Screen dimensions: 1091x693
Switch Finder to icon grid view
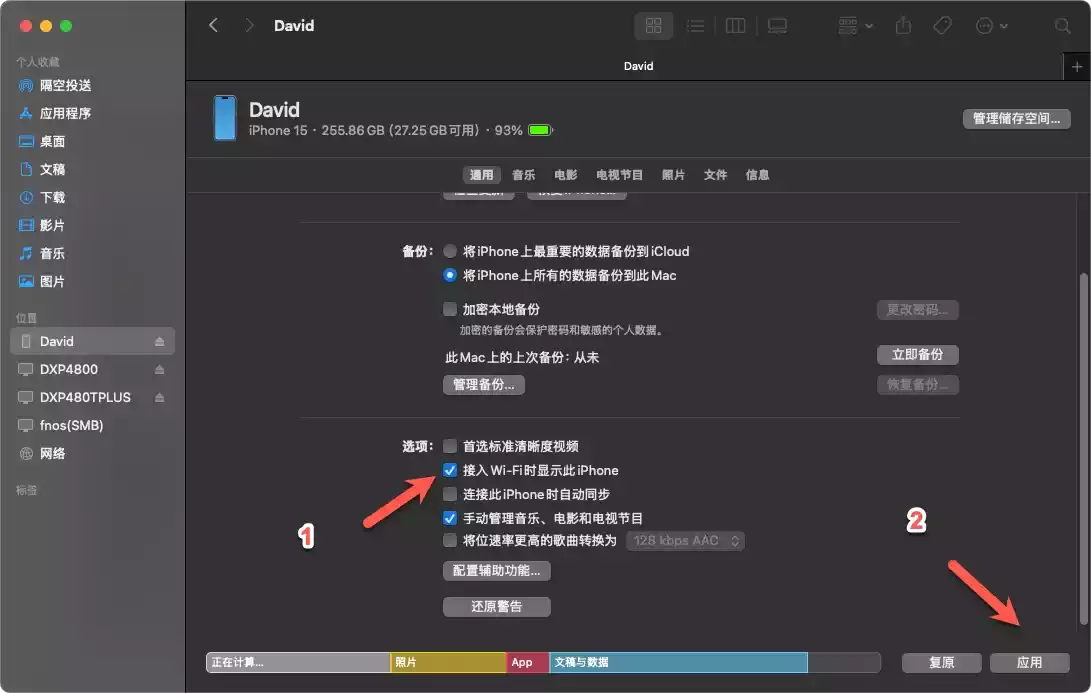click(653, 26)
